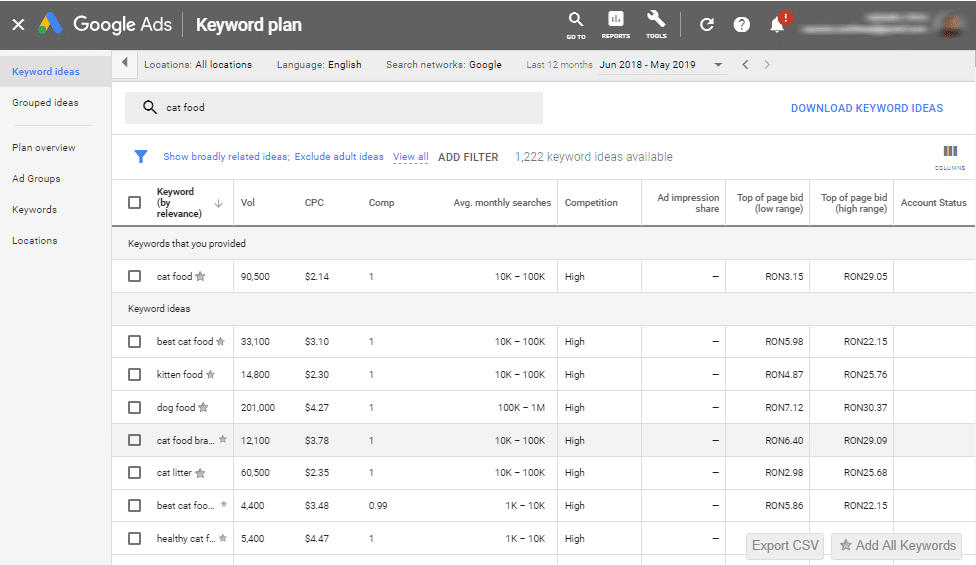Sort by Competition column header
Image resolution: width=976 pixels, height=565 pixels.
[591, 203]
